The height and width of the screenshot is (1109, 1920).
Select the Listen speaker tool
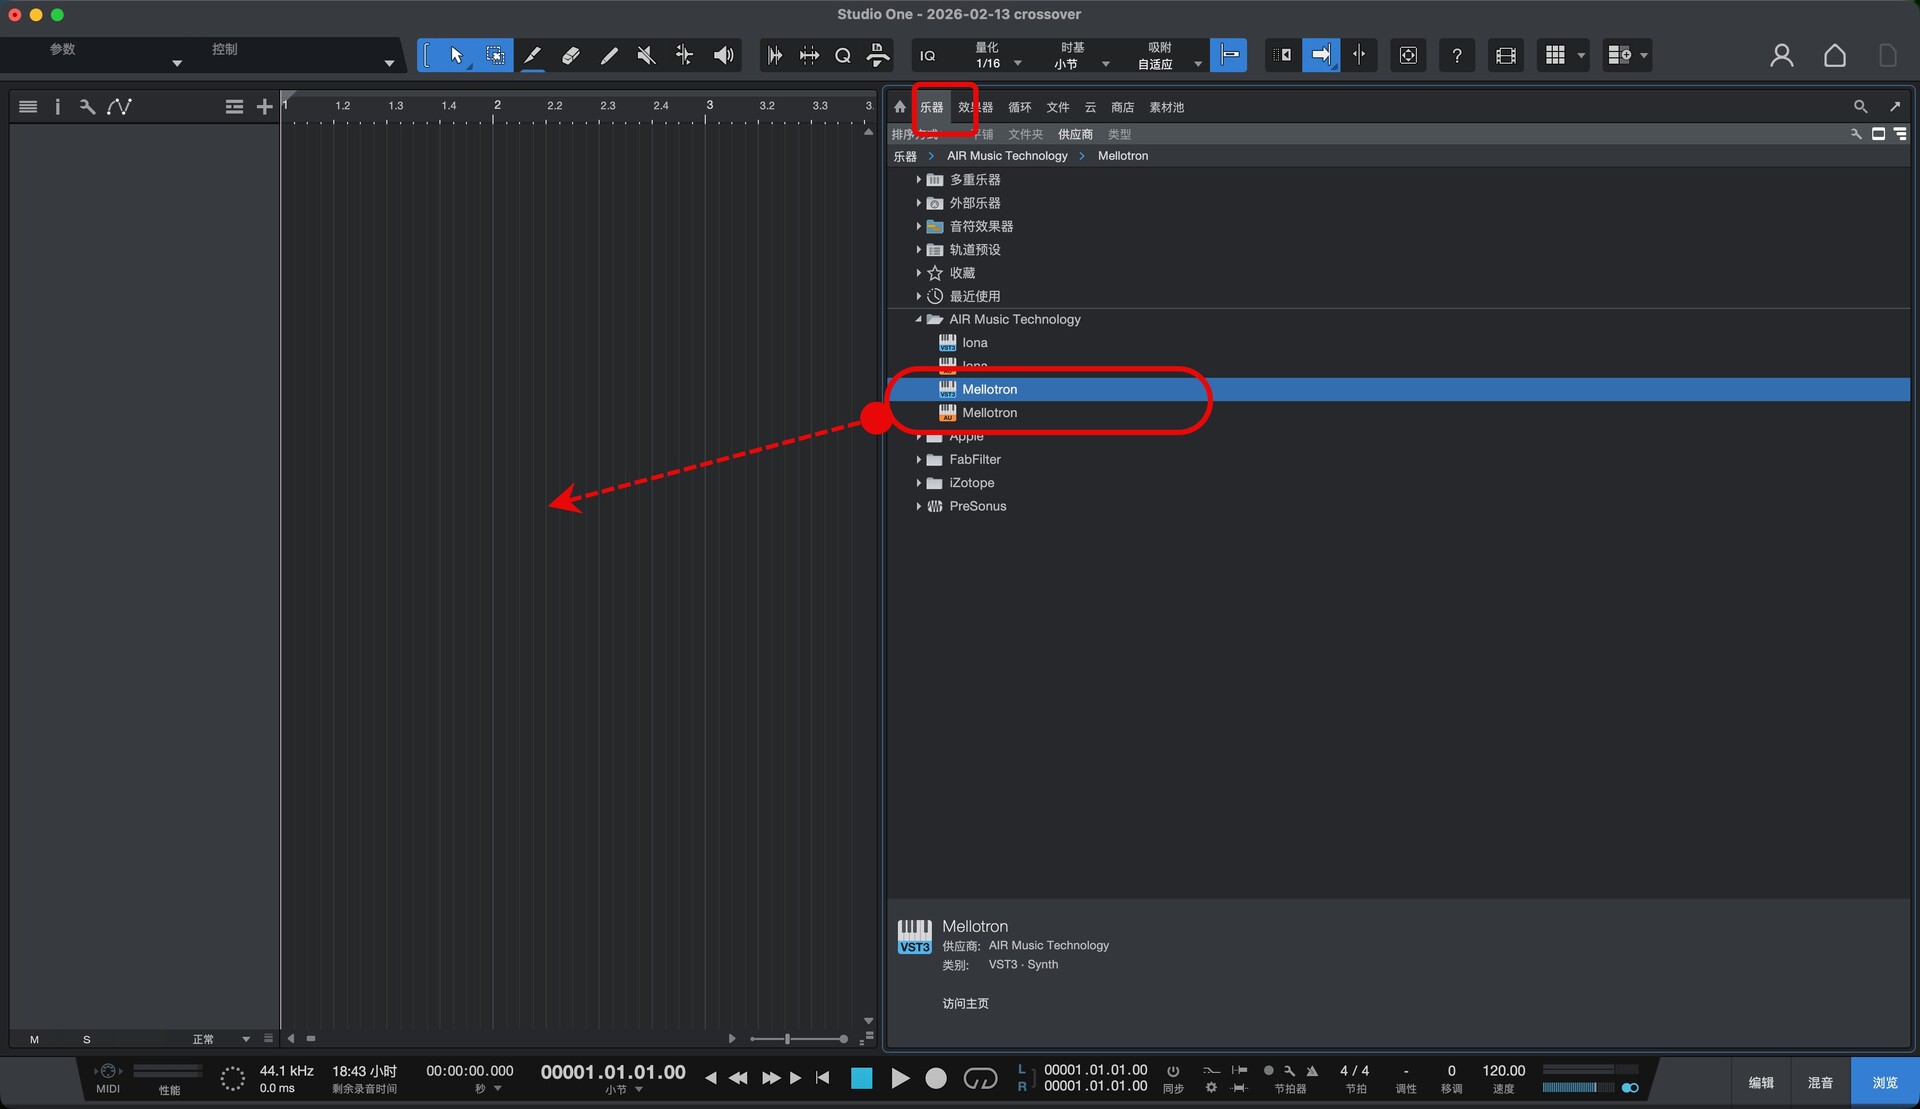point(723,56)
